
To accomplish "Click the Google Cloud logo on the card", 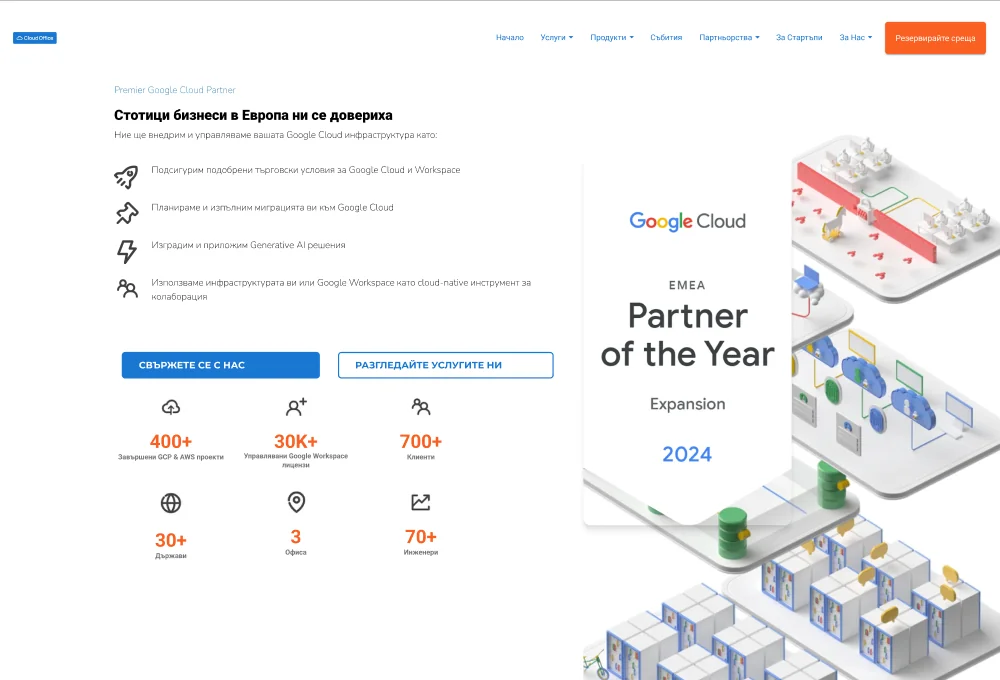I will [x=688, y=221].
